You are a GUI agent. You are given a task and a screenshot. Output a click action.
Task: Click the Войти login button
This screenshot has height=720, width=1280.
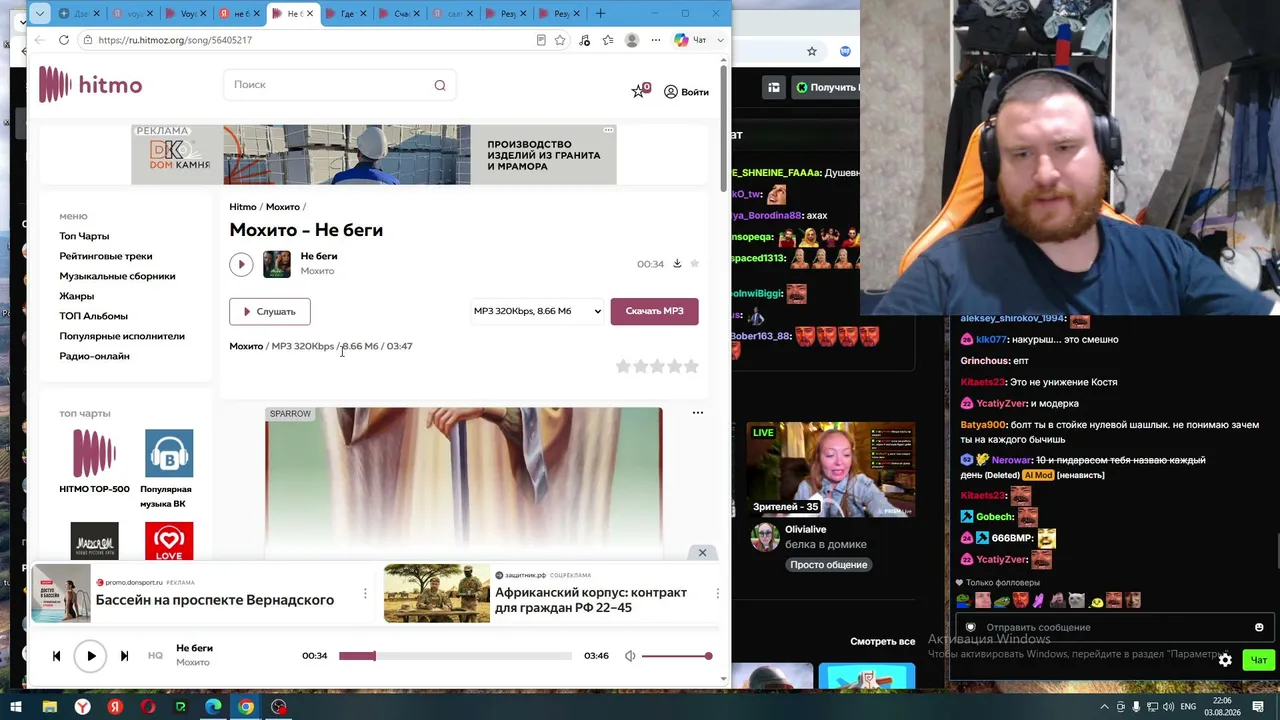click(686, 92)
